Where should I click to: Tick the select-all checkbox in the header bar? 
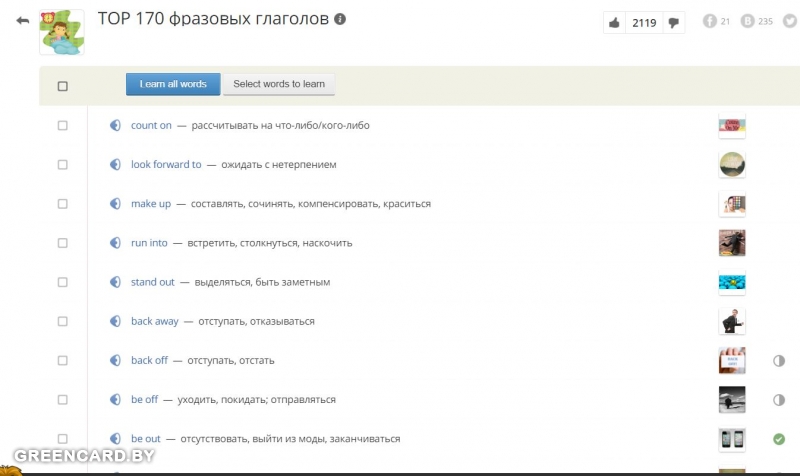click(x=62, y=86)
